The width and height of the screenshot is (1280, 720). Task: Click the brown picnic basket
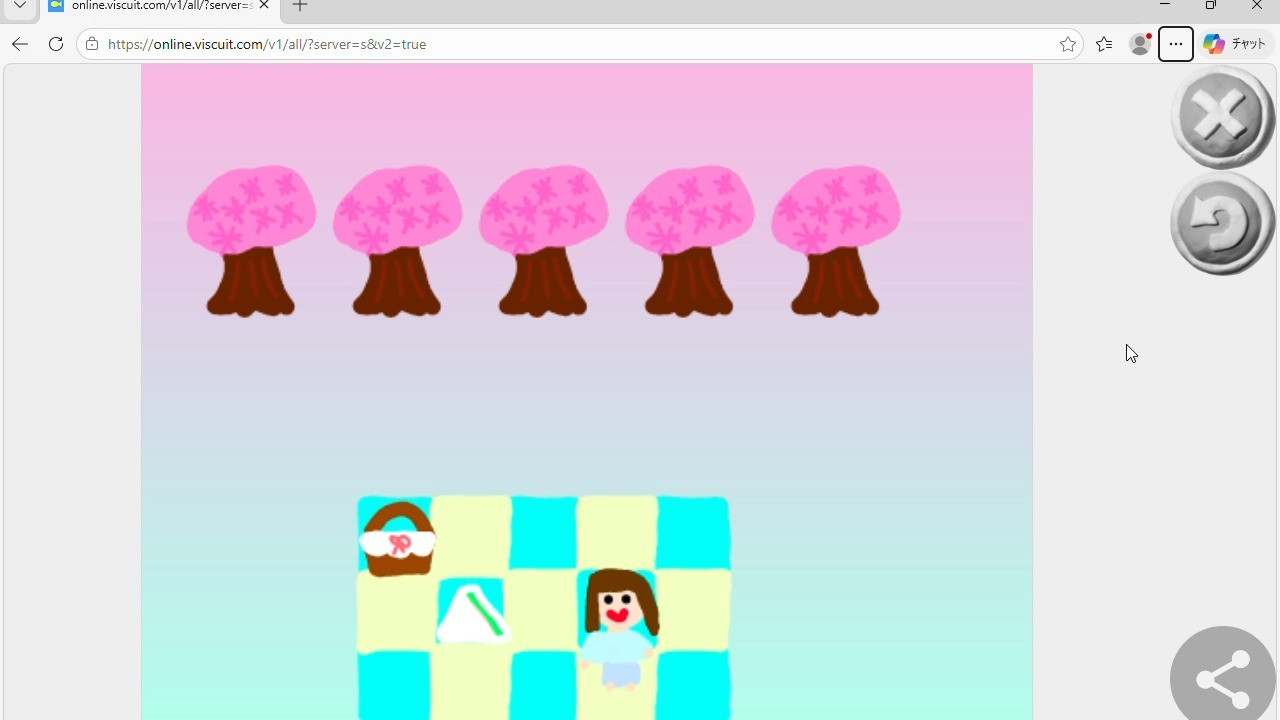pos(398,541)
